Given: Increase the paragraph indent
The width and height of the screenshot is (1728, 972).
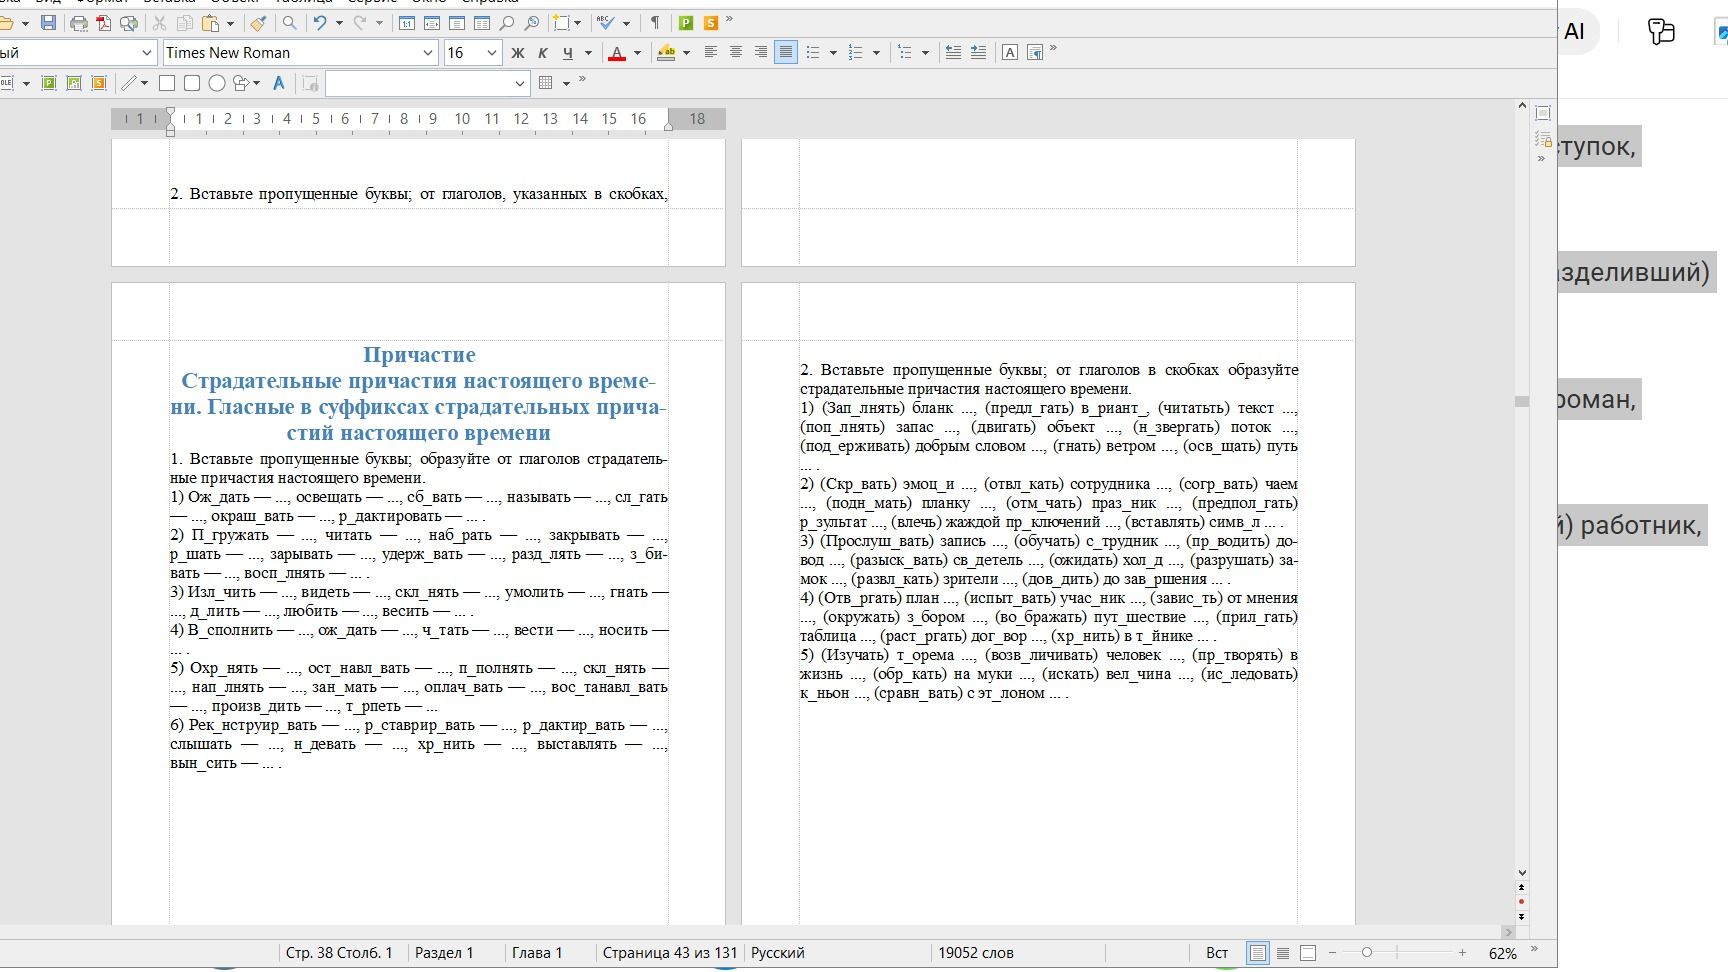Looking at the screenshot, I should 978,53.
